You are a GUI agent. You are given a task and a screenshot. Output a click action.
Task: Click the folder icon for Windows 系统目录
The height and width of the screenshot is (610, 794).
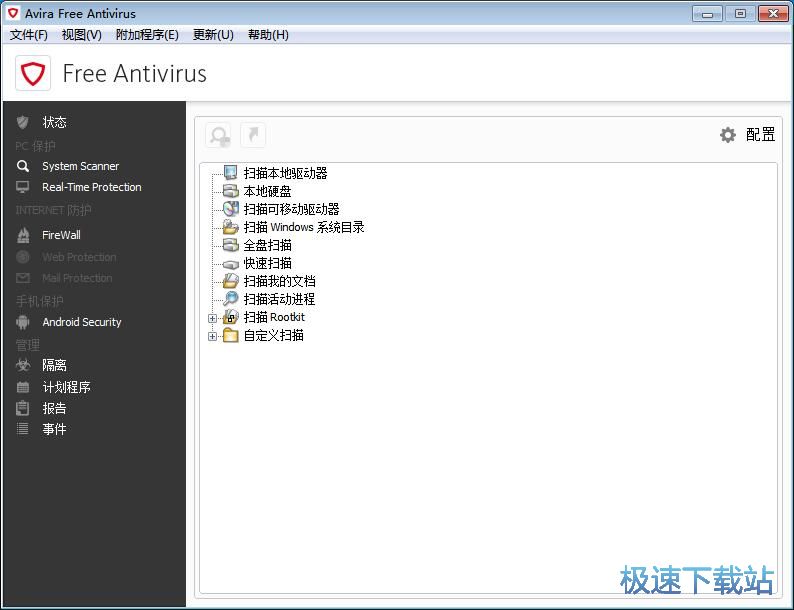click(x=230, y=227)
